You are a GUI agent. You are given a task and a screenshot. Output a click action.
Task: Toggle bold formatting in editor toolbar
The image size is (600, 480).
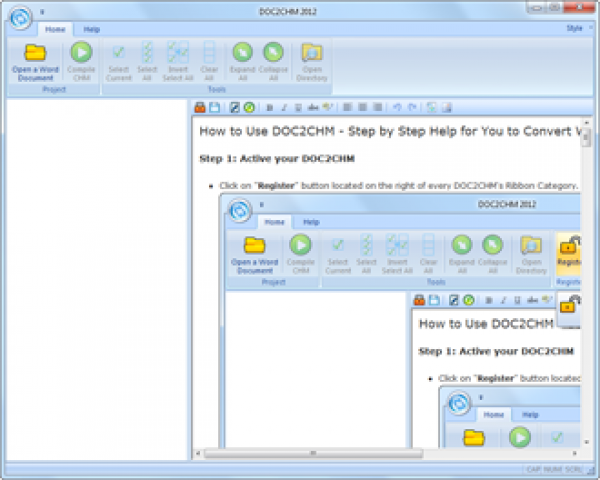[269, 108]
